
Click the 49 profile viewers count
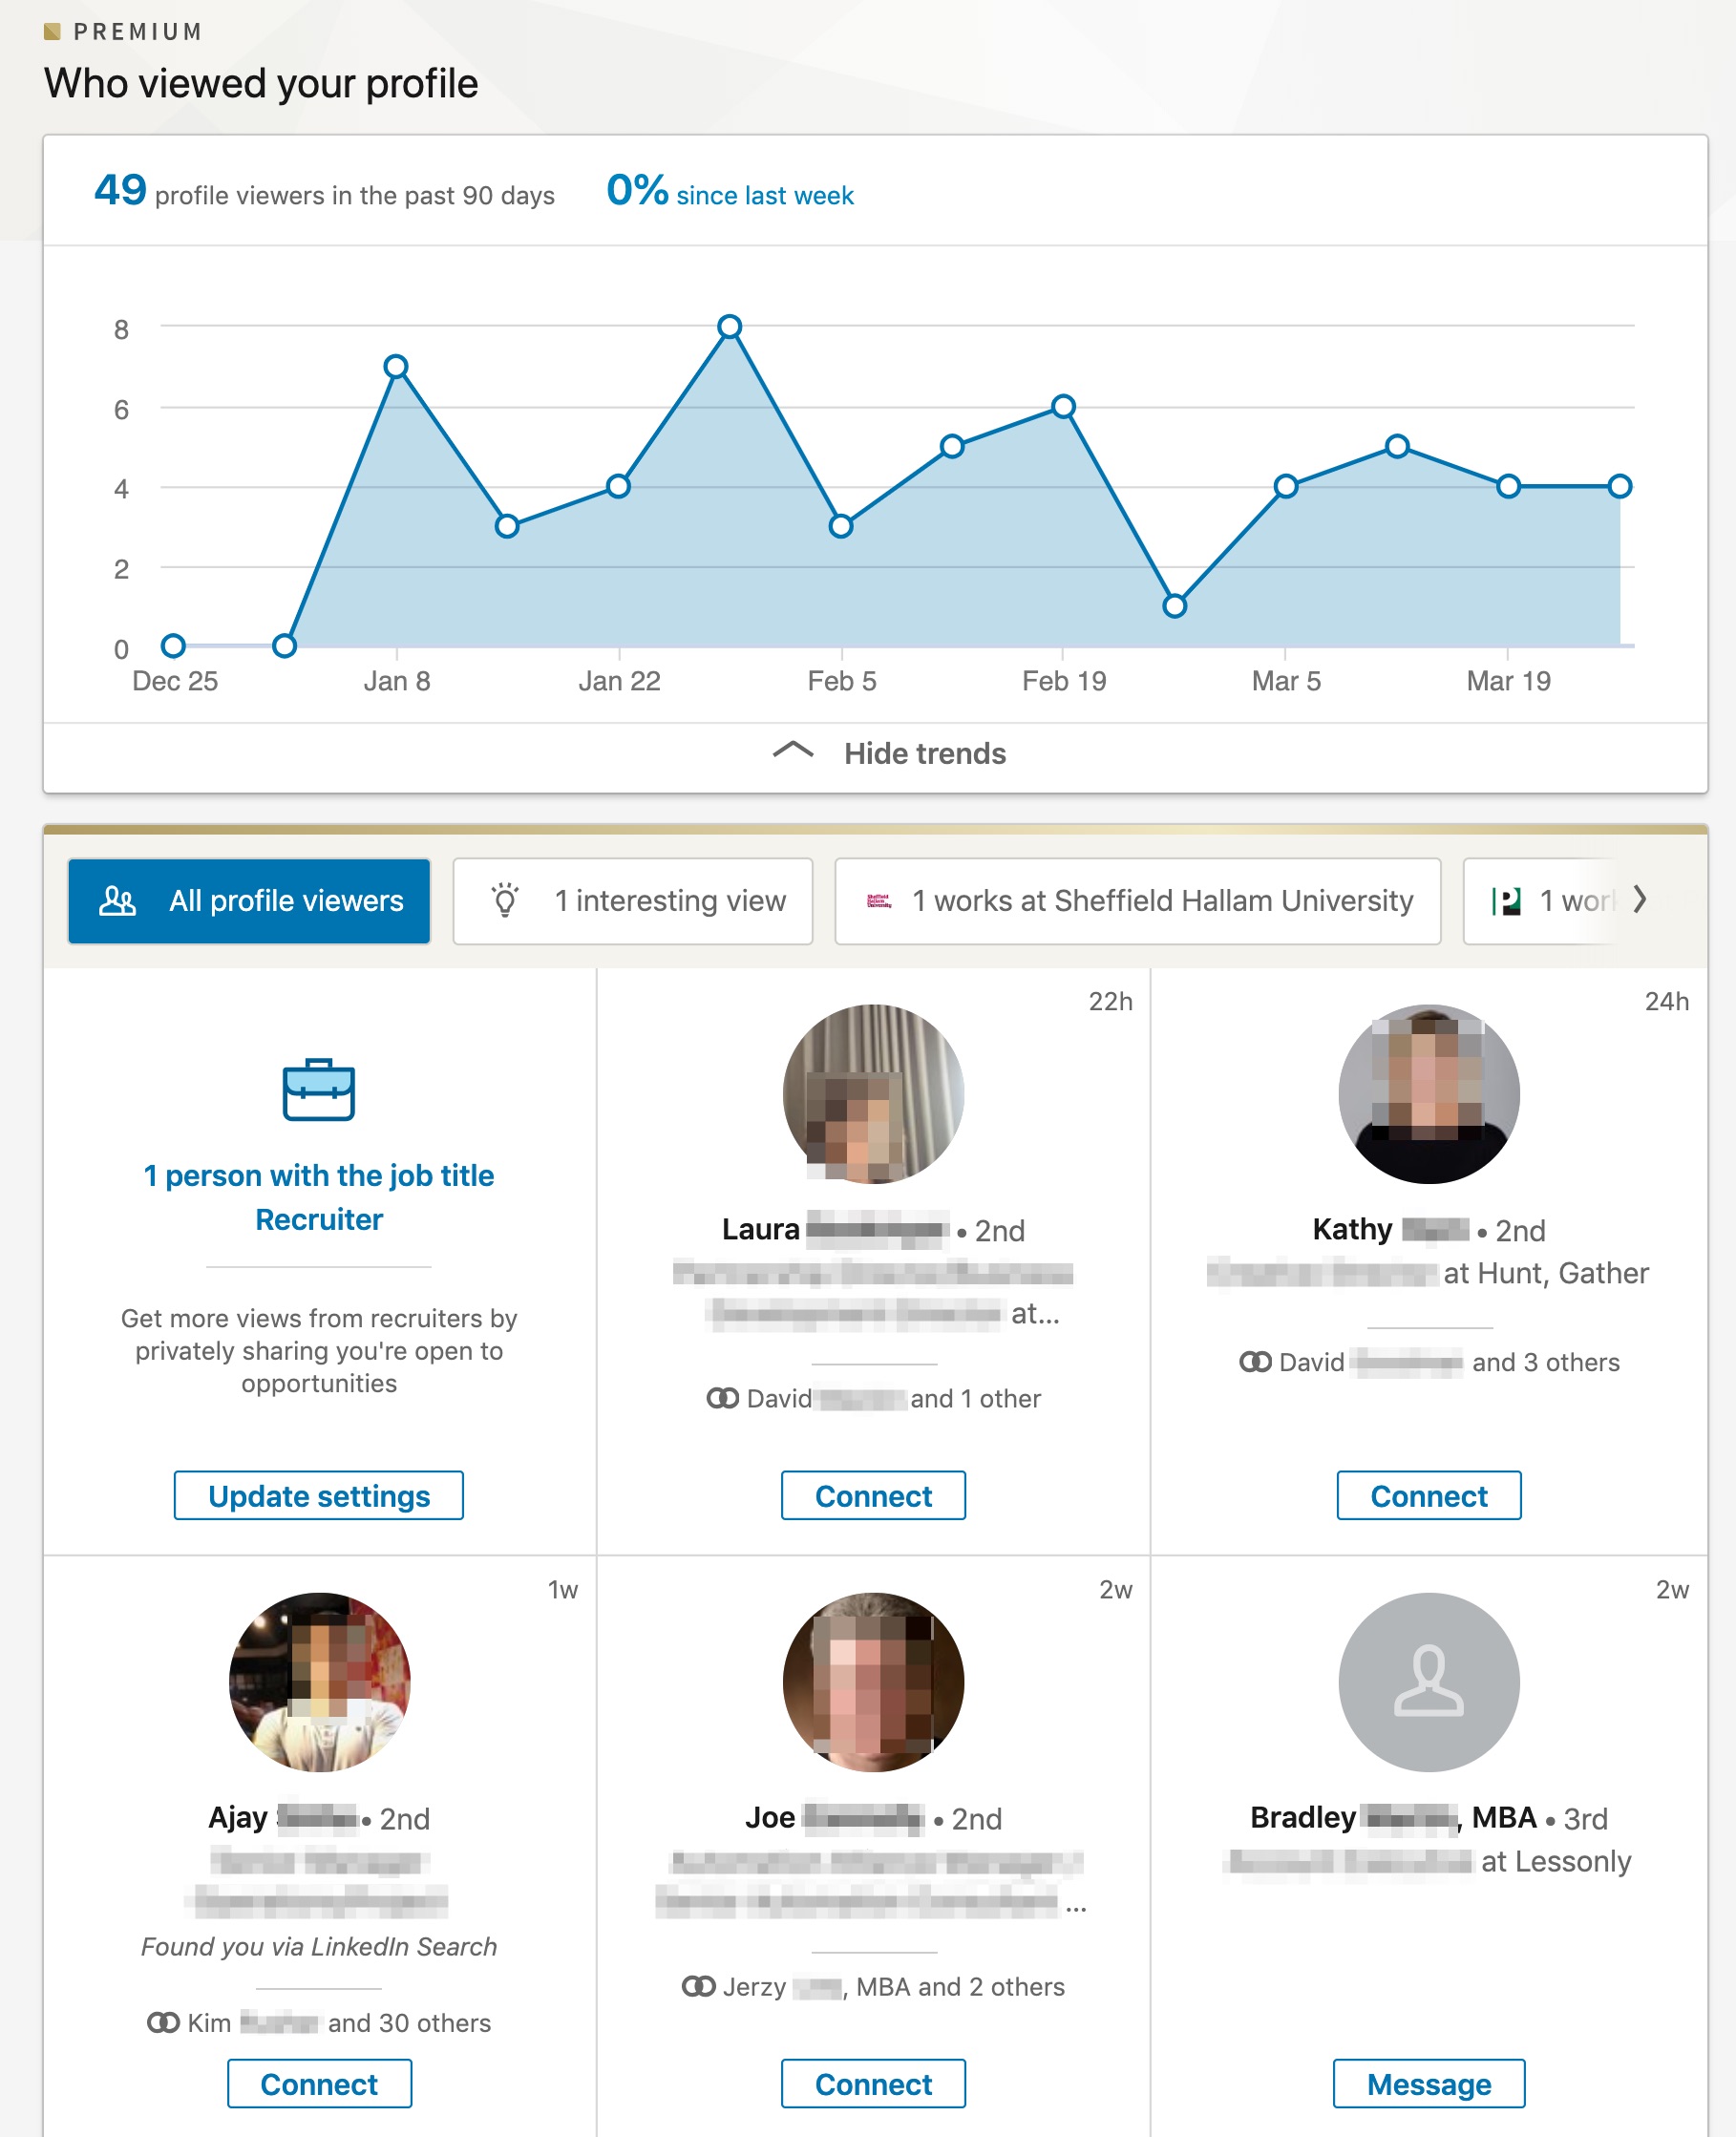120,190
